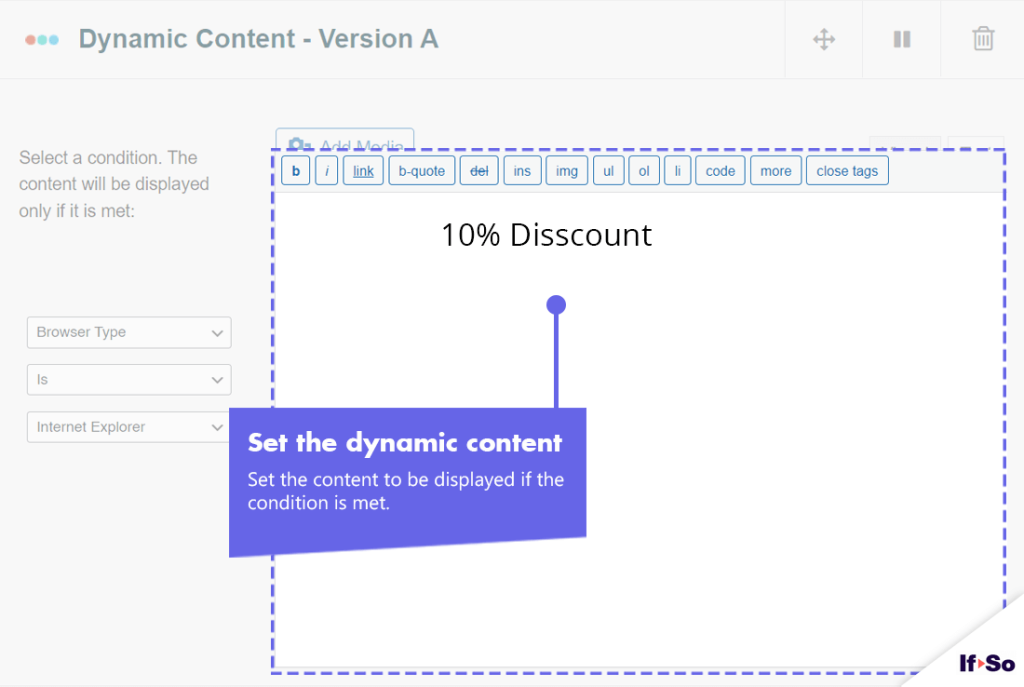The height and width of the screenshot is (687, 1024).
Task: Insert blockquote with b-quote button
Action: 422,171
